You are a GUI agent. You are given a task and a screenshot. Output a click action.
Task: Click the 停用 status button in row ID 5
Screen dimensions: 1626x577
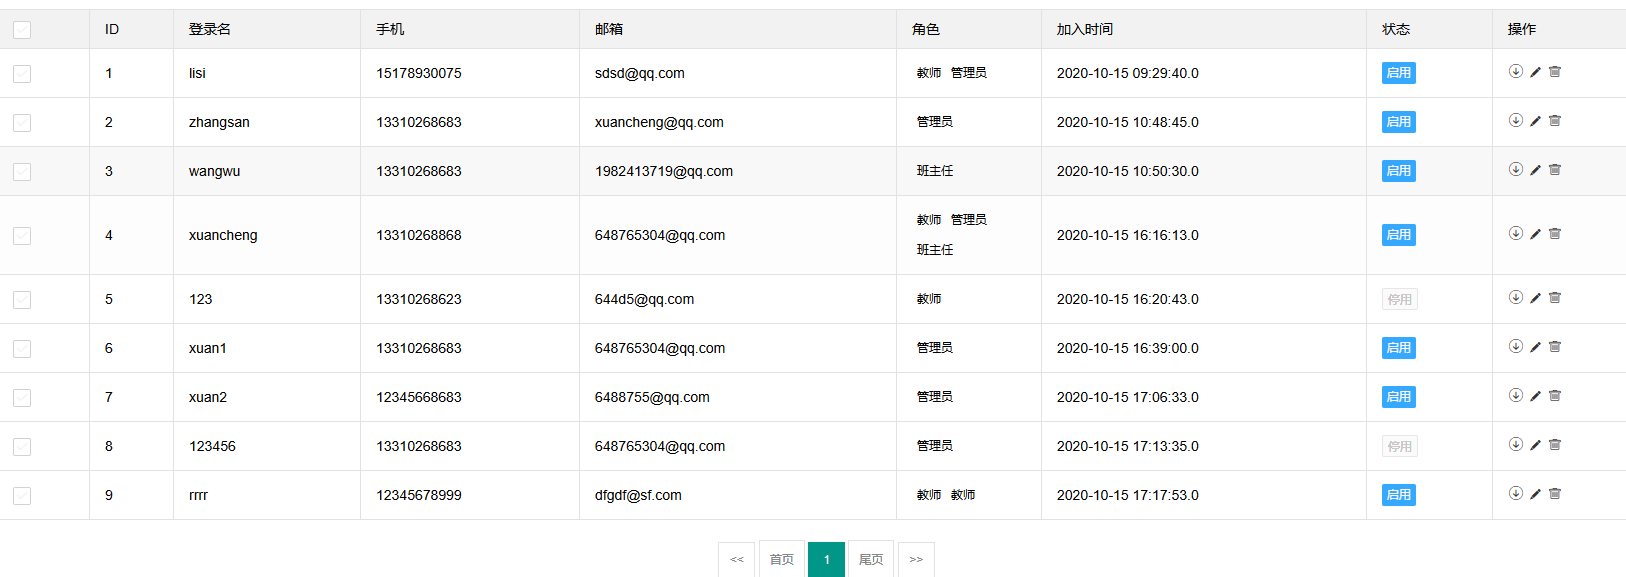click(1400, 299)
